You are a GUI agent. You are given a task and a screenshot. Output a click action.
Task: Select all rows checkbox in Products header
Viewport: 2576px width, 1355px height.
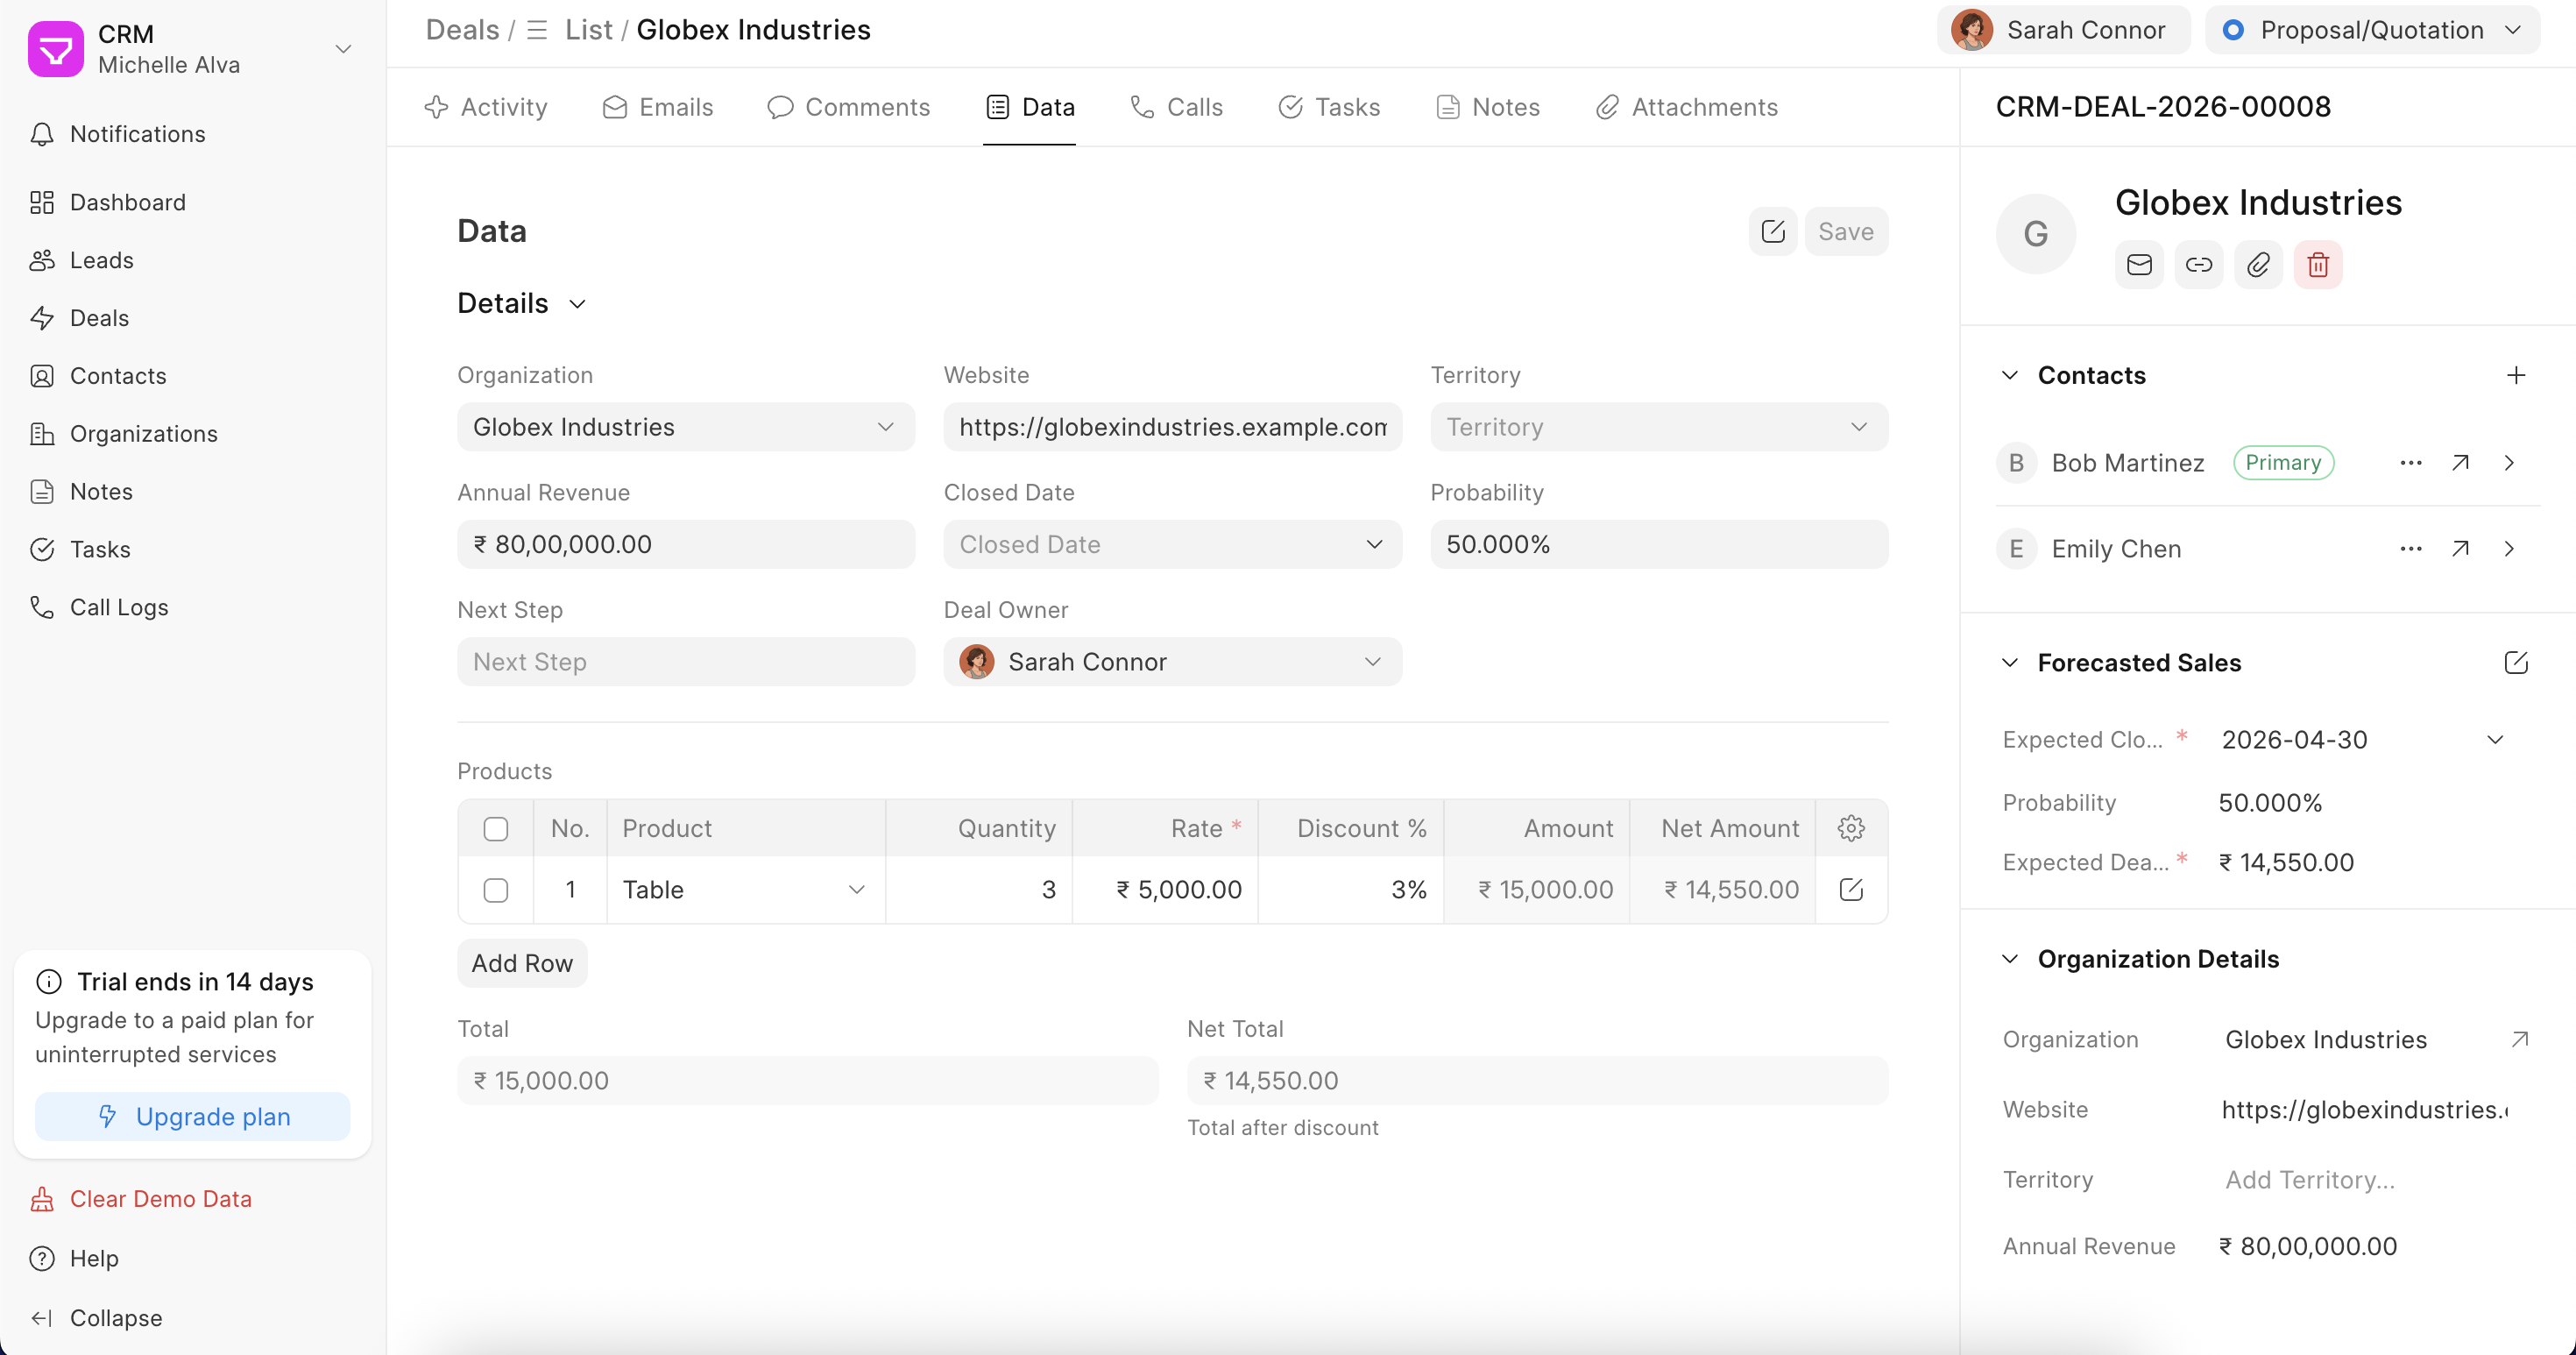point(495,828)
